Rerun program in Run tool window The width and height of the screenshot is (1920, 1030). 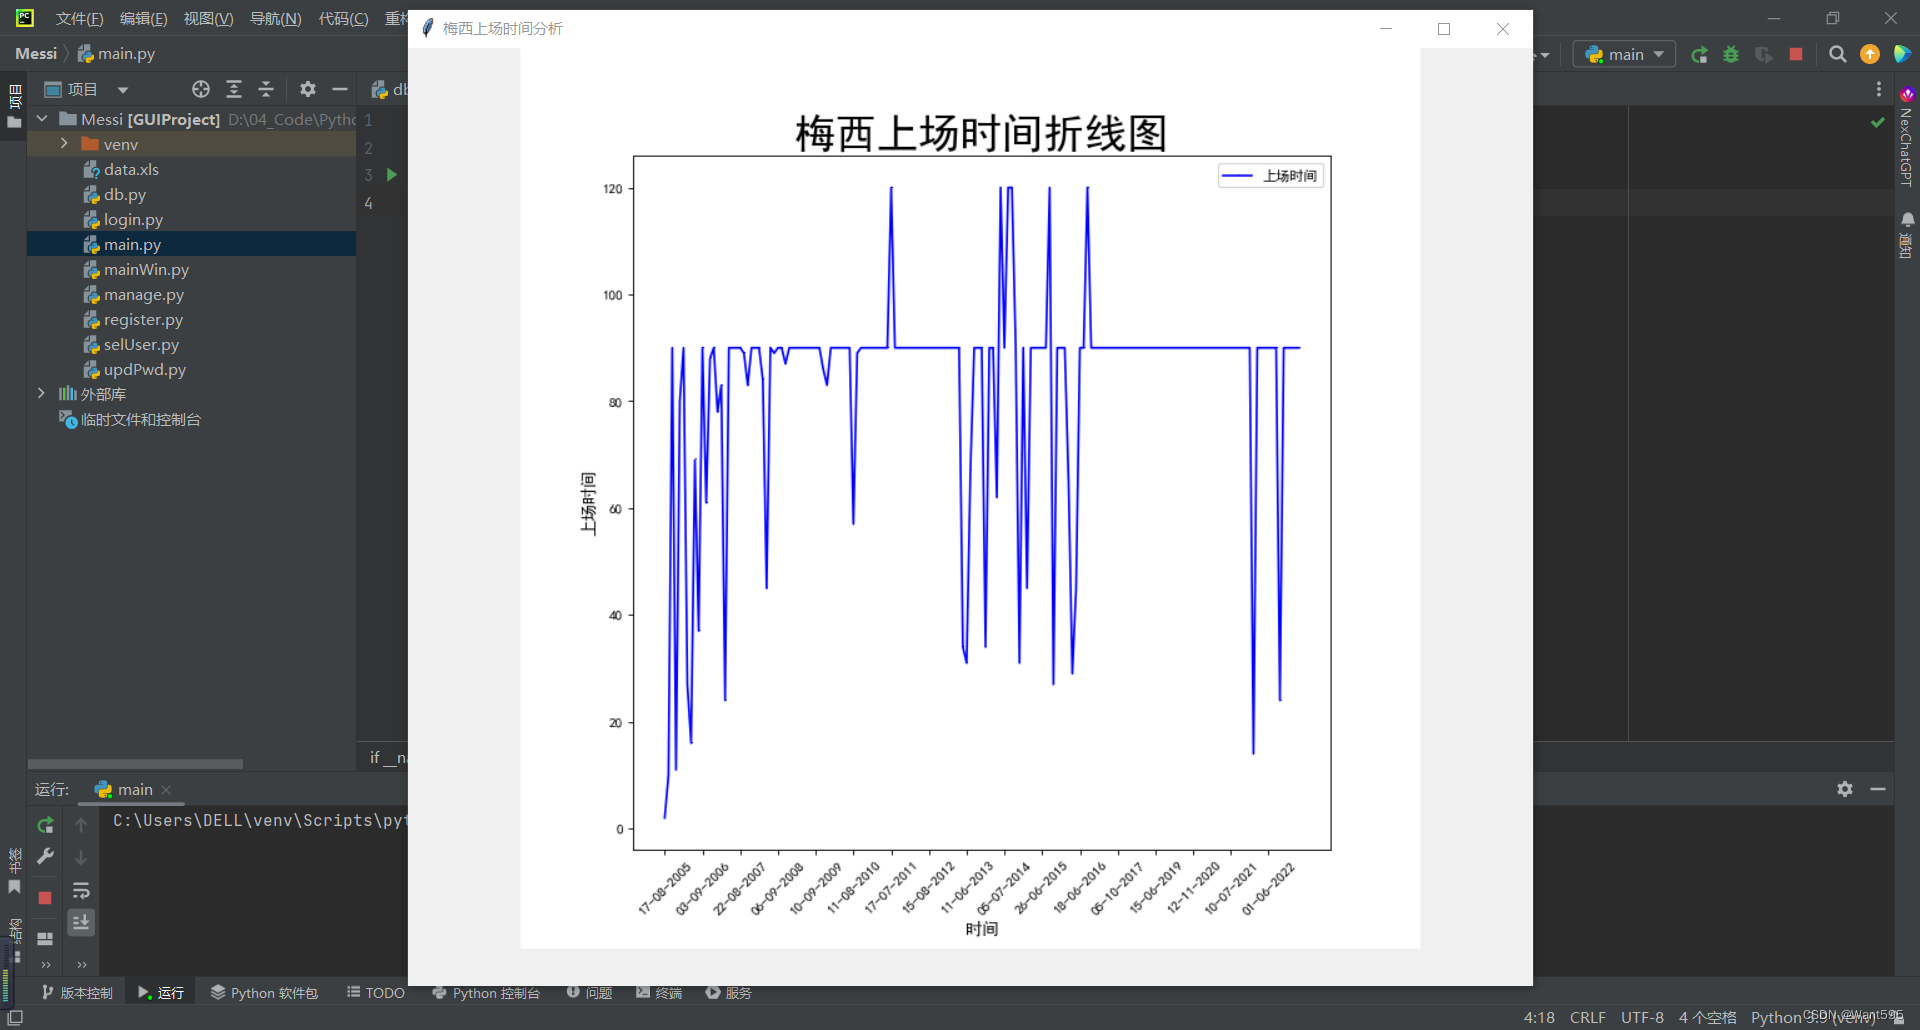coord(45,825)
